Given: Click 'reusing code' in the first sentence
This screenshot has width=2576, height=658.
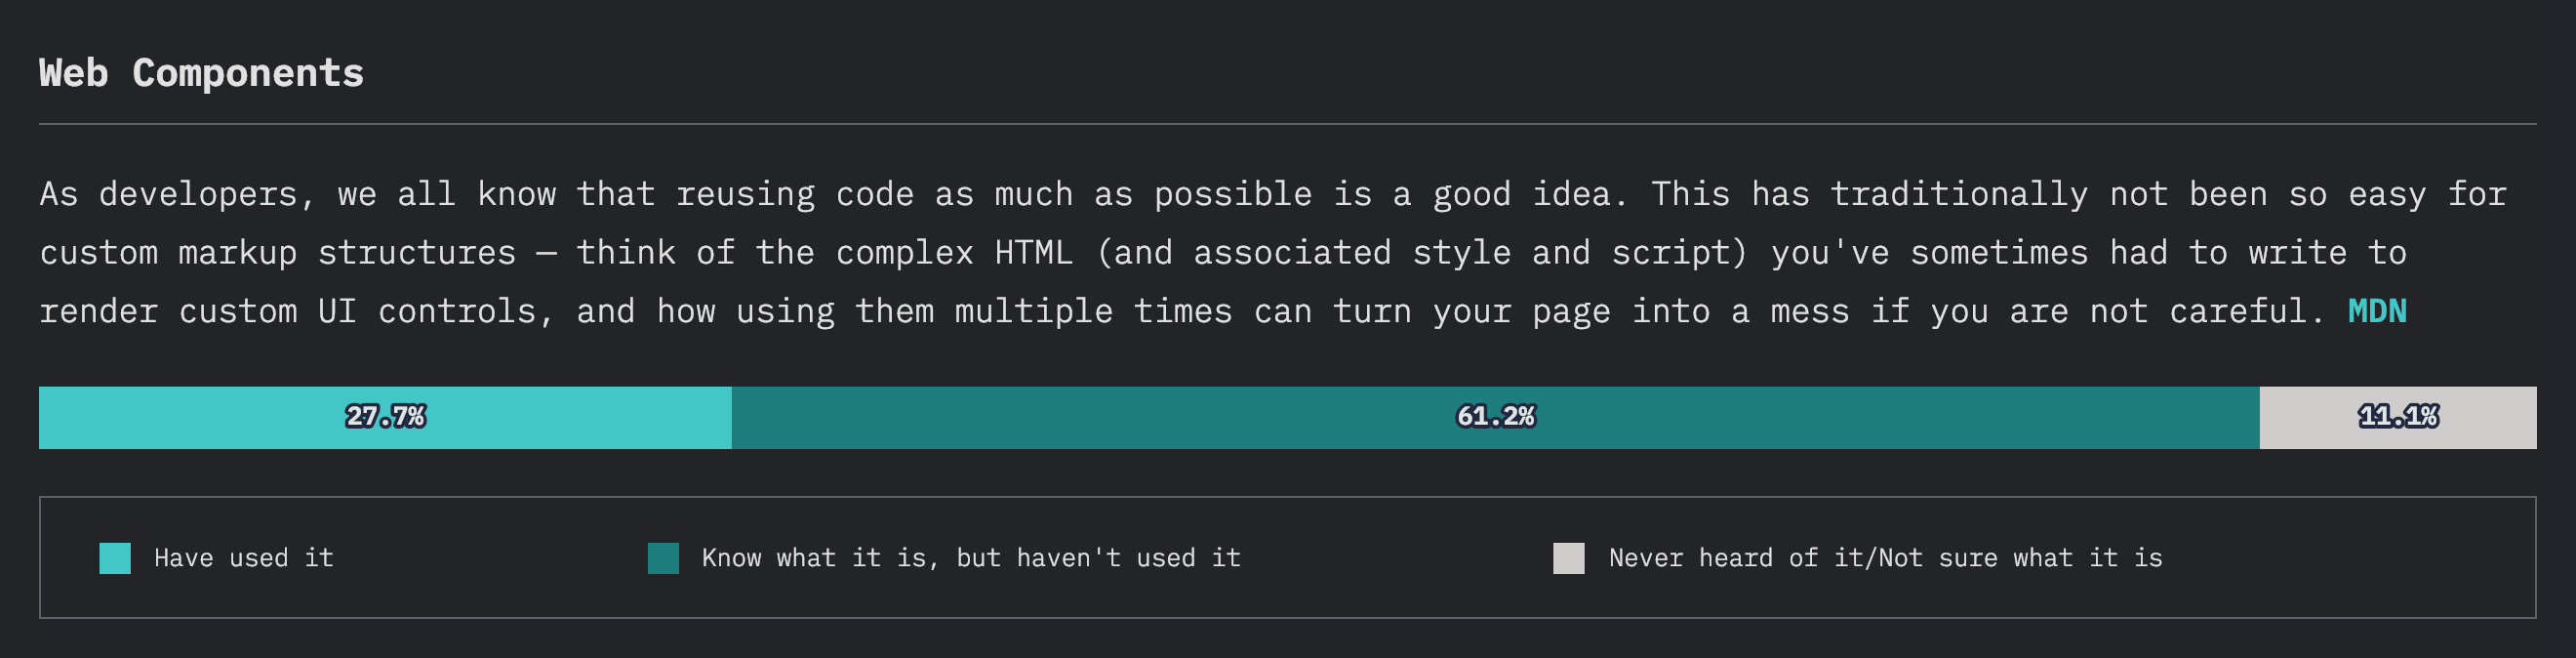Looking at the screenshot, I should click(795, 194).
